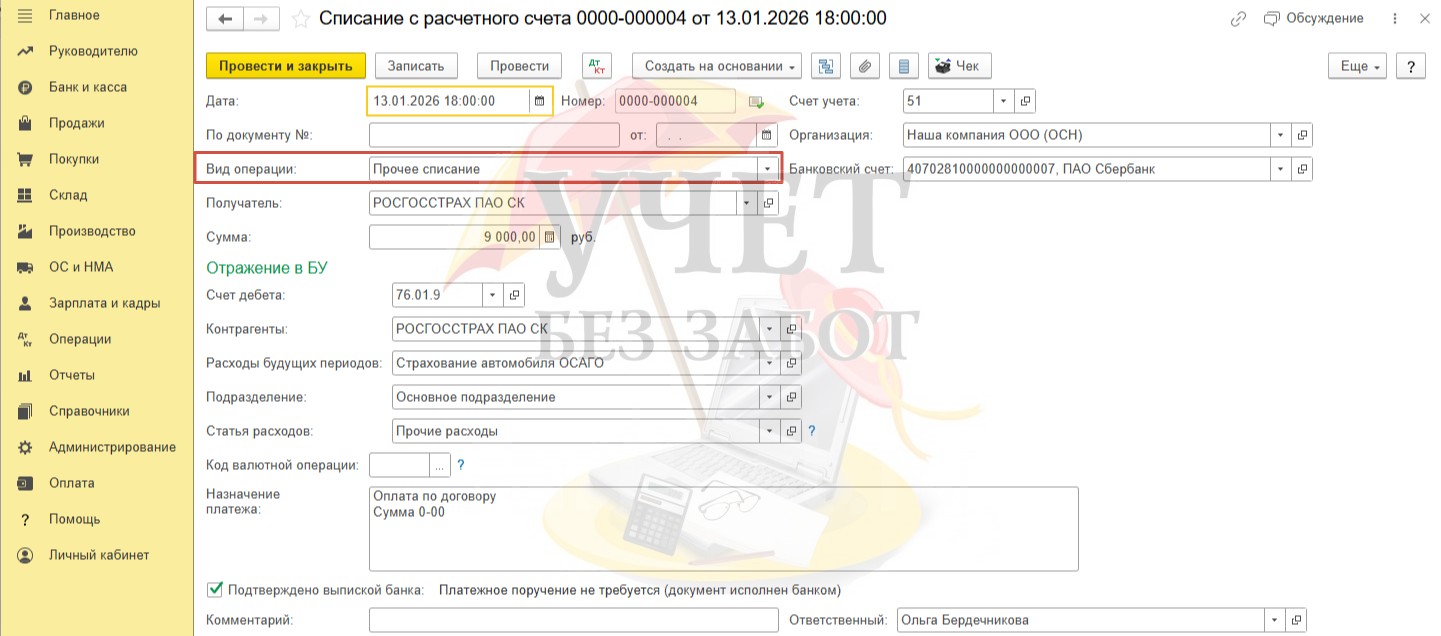Open calendar for the 'от' date
This screenshot has width=1441, height=636.
coord(767,135)
